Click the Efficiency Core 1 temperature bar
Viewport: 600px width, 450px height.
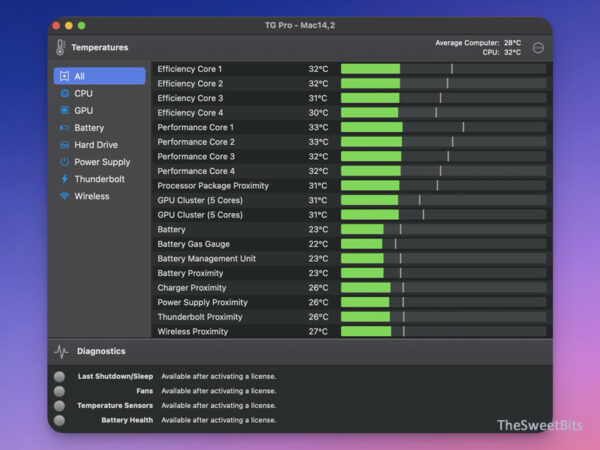(443, 69)
